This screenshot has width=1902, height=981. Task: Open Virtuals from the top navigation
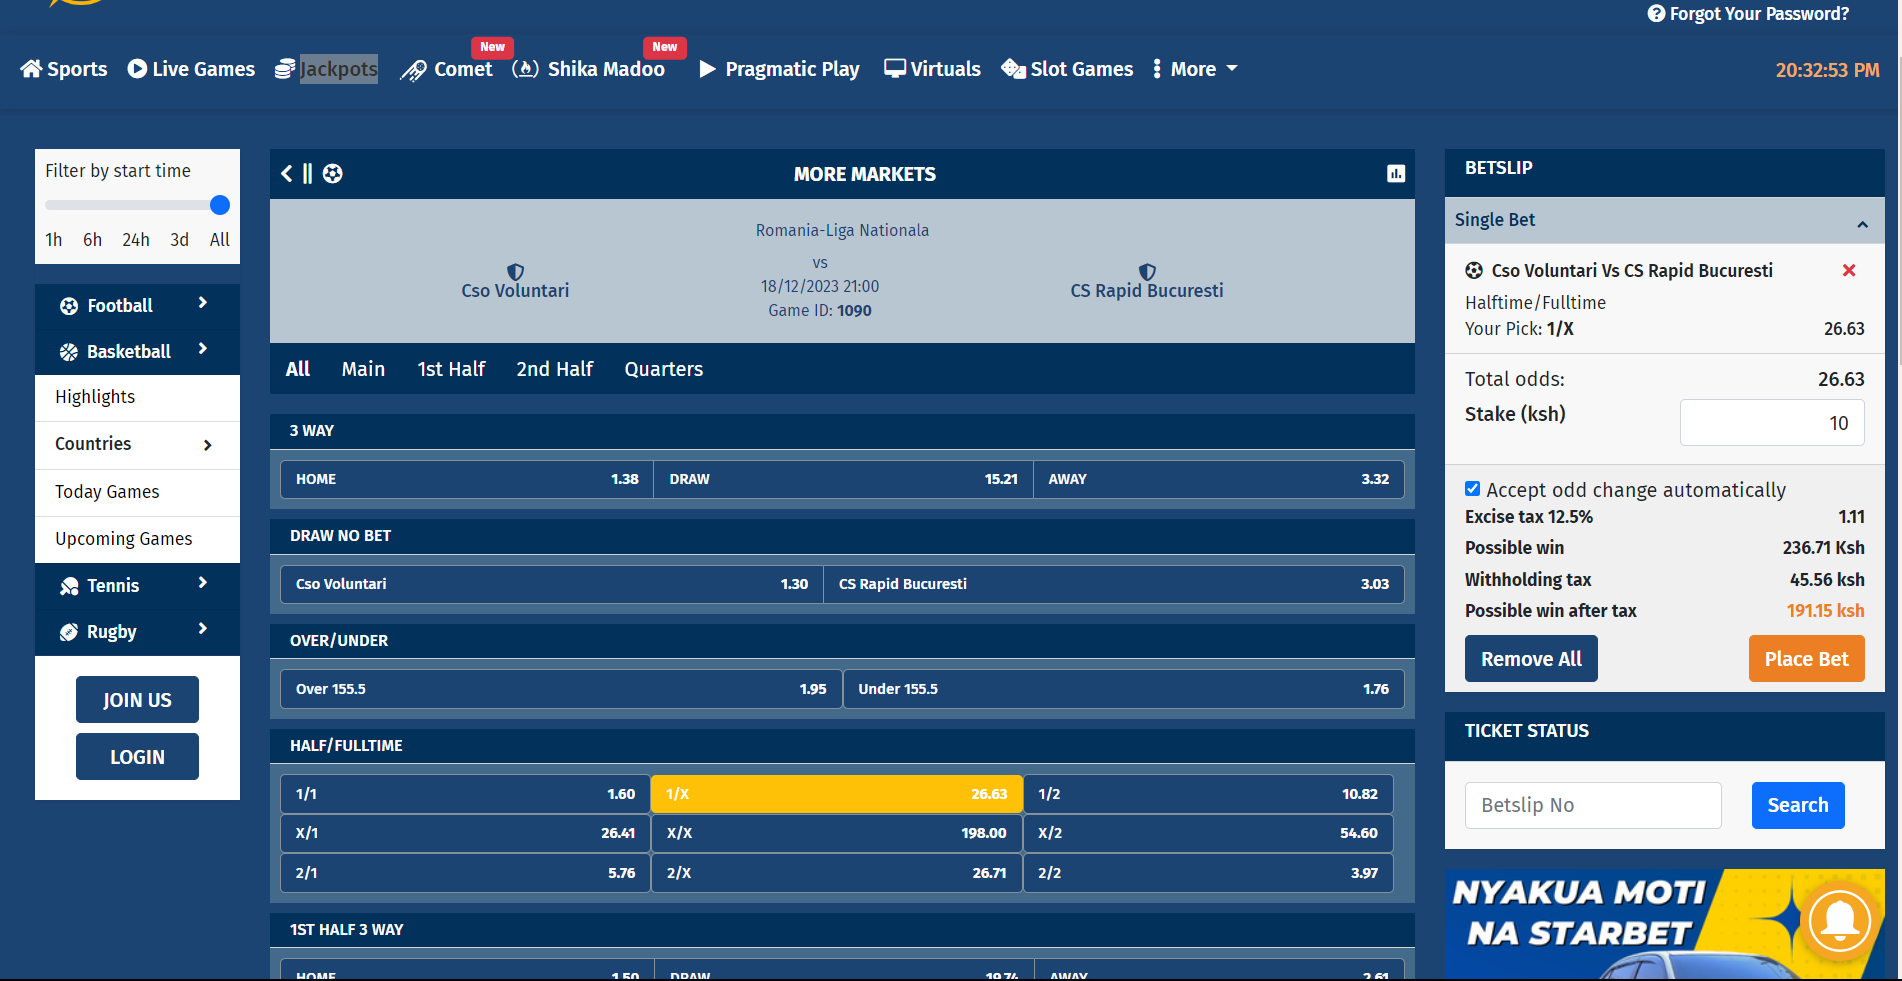pos(932,69)
